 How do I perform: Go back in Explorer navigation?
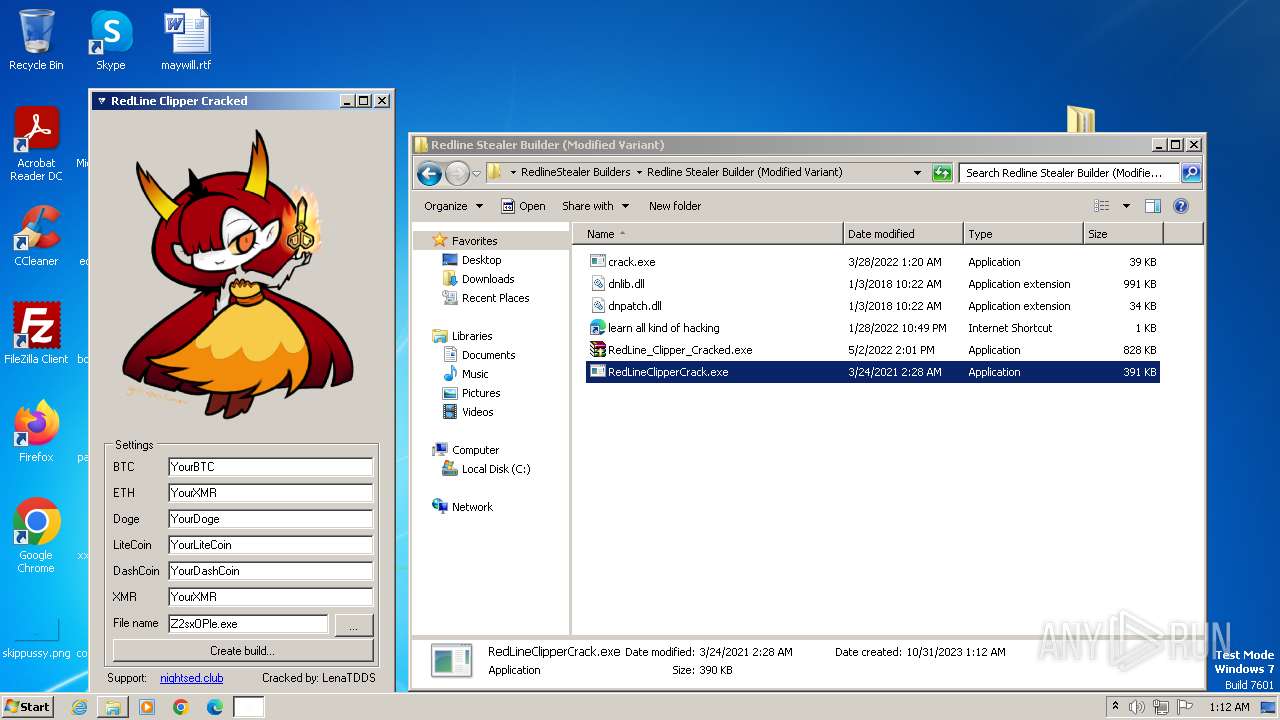429,173
